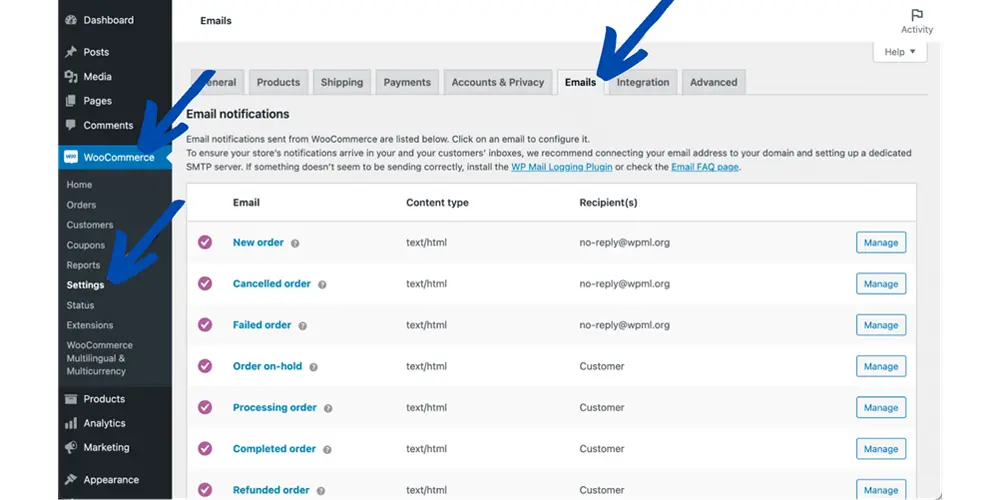The image size is (1000, 500).
Task: Open the Cancelled order email link
Action: click(272, 284)
